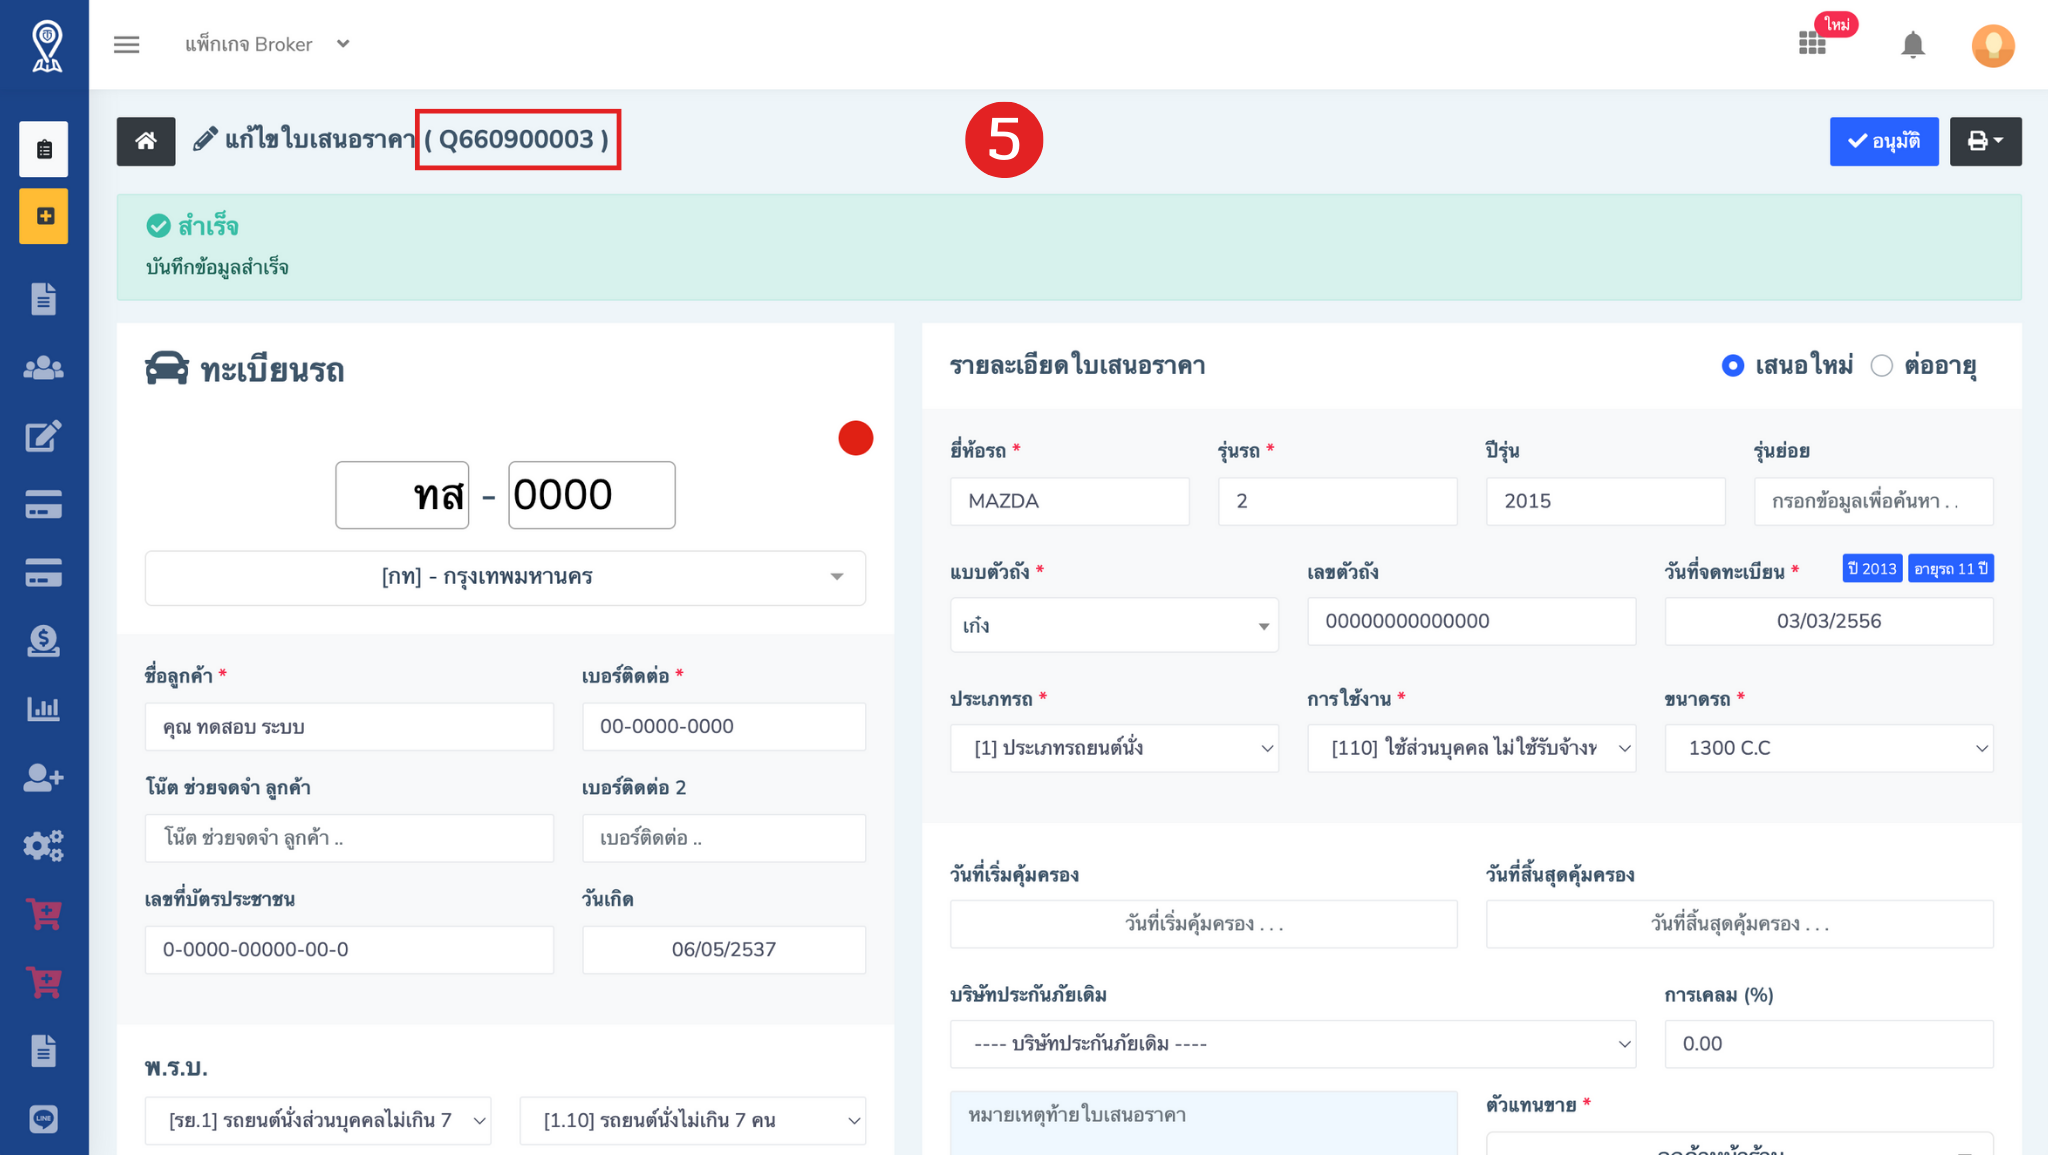Image resolution: width=2048 pixels, height=1155 pixels.
Task: Open the ประเภทรถ dropdown
Action: (x=1114, y=748)
